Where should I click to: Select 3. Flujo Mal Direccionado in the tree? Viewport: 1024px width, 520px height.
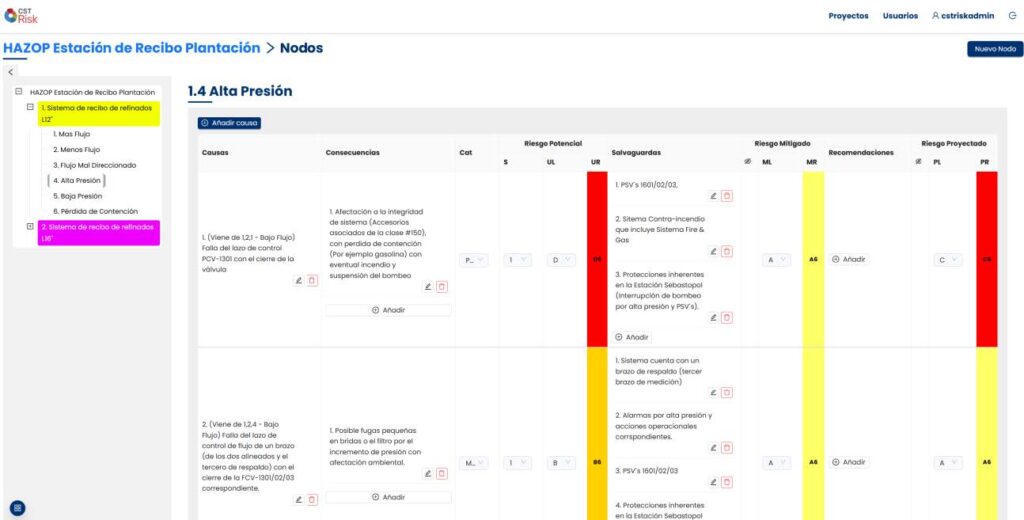95,165
